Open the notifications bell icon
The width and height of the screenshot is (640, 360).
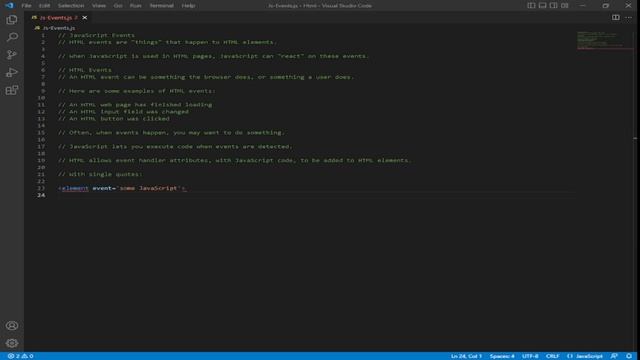(x=629, y=356)
